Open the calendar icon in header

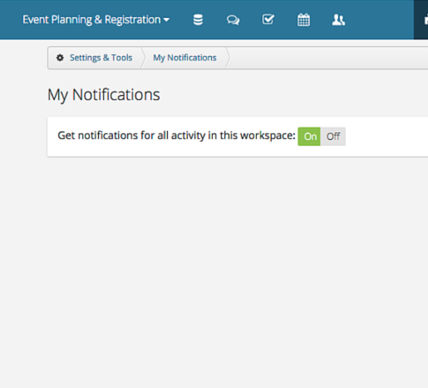303,20
